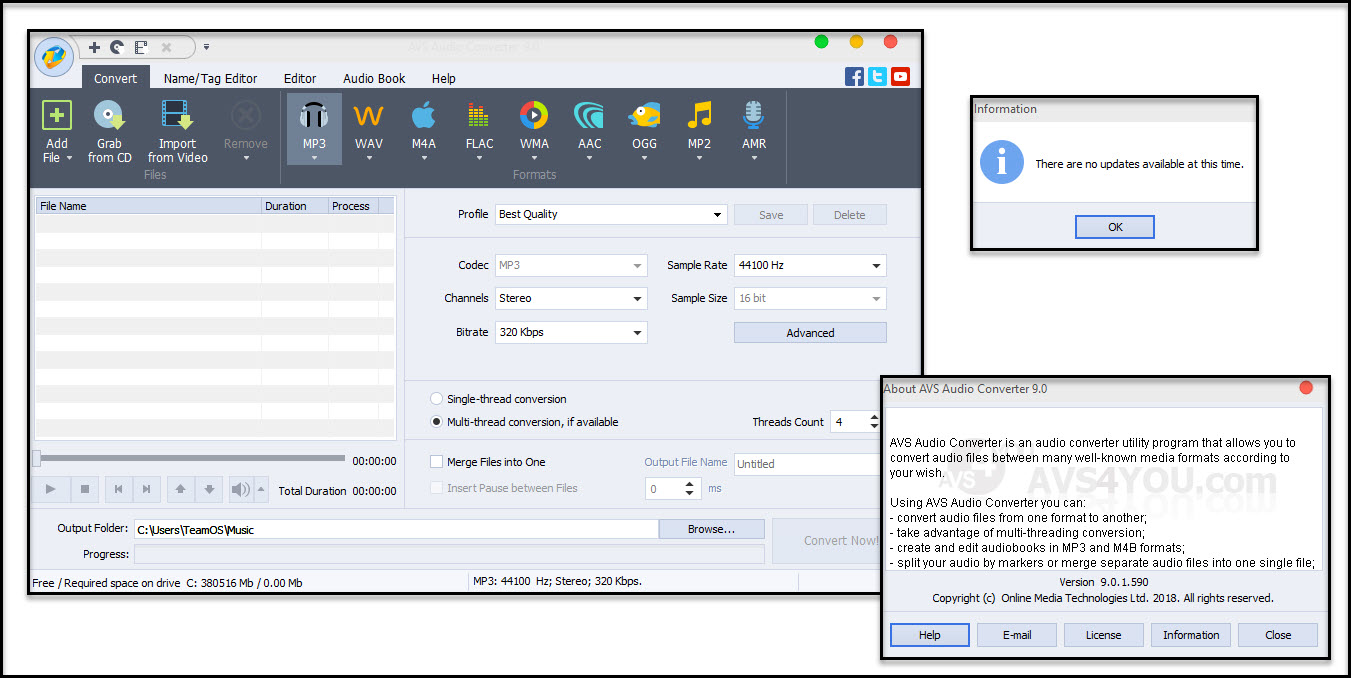The height and width of the screenshot is (678, 1351).
Task: Select the OGG output format
Action: click(x=644, y=129)
